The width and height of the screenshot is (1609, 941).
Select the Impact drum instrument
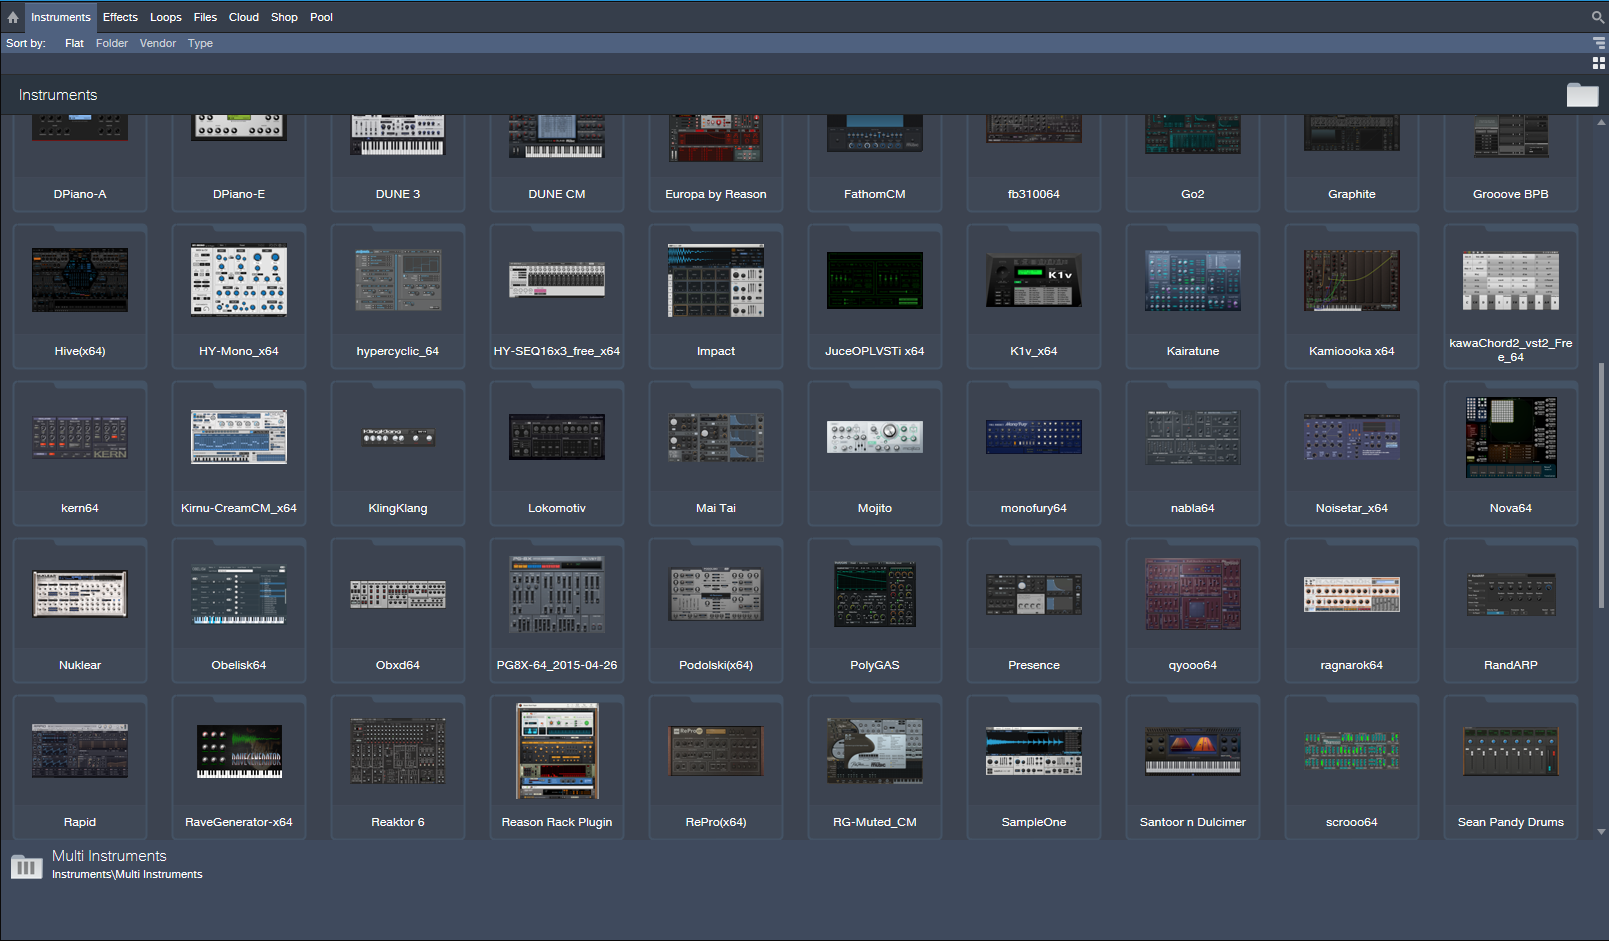[716, 297]
